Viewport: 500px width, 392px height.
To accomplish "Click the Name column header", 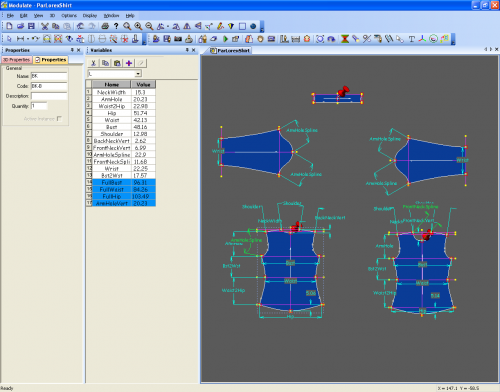I will click(112, 85).
